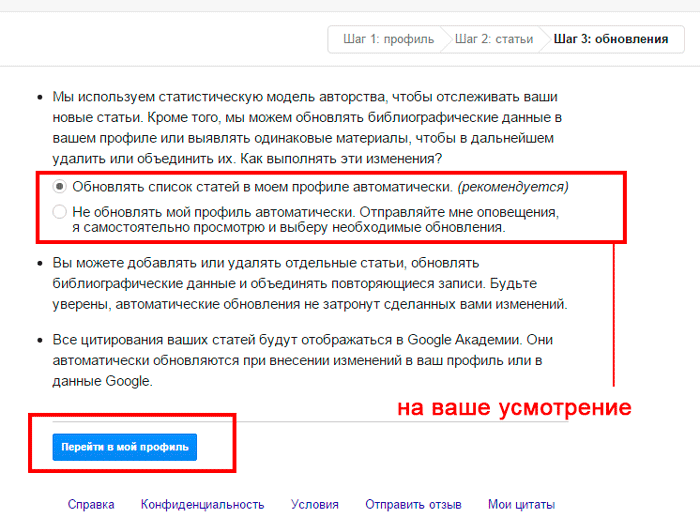This screenshot has width=700, height=518.
Task: Click the '(рекомендуется)' italic label
Action: (x=512, y=187)
